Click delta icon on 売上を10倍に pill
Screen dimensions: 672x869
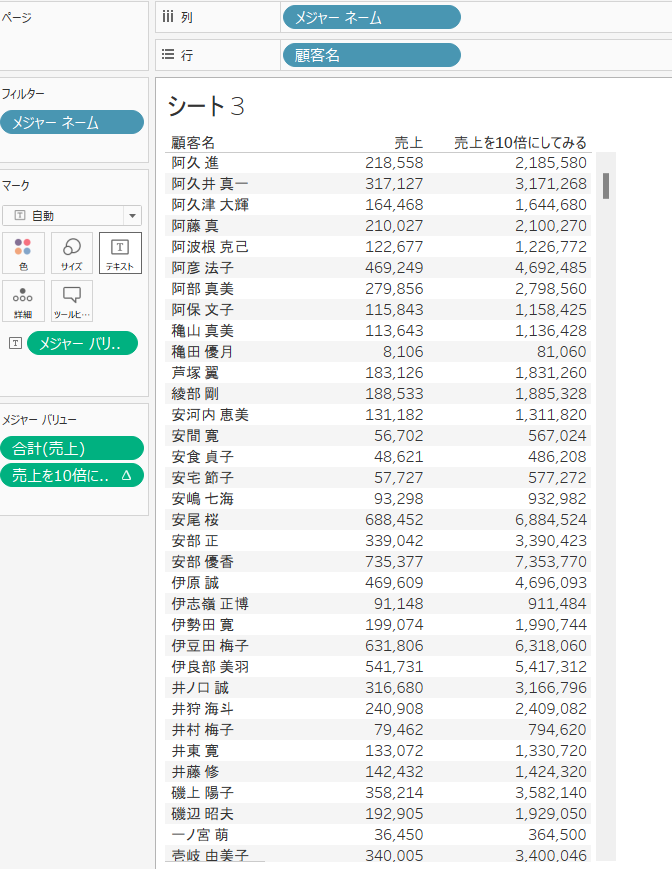pyautogui.click(x=126, y=475)
